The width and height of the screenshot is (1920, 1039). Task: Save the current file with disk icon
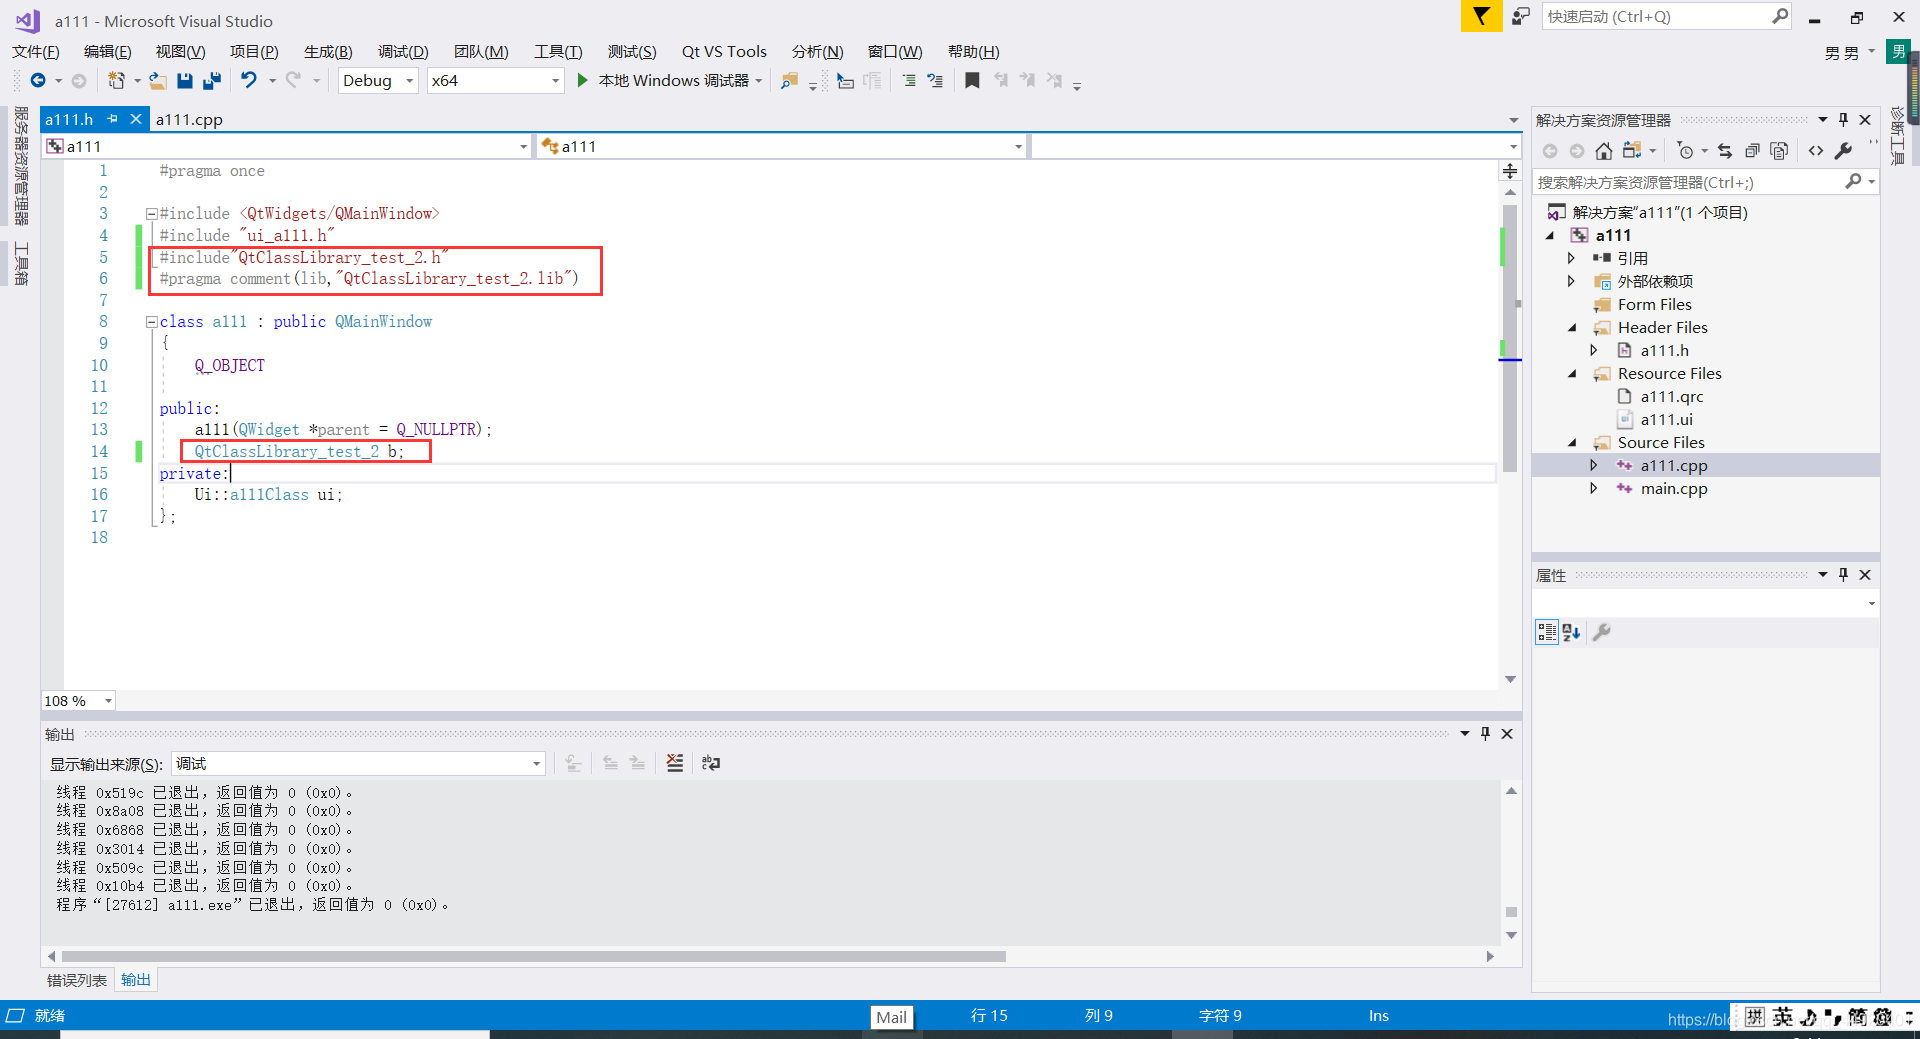[x=185, y=80]
